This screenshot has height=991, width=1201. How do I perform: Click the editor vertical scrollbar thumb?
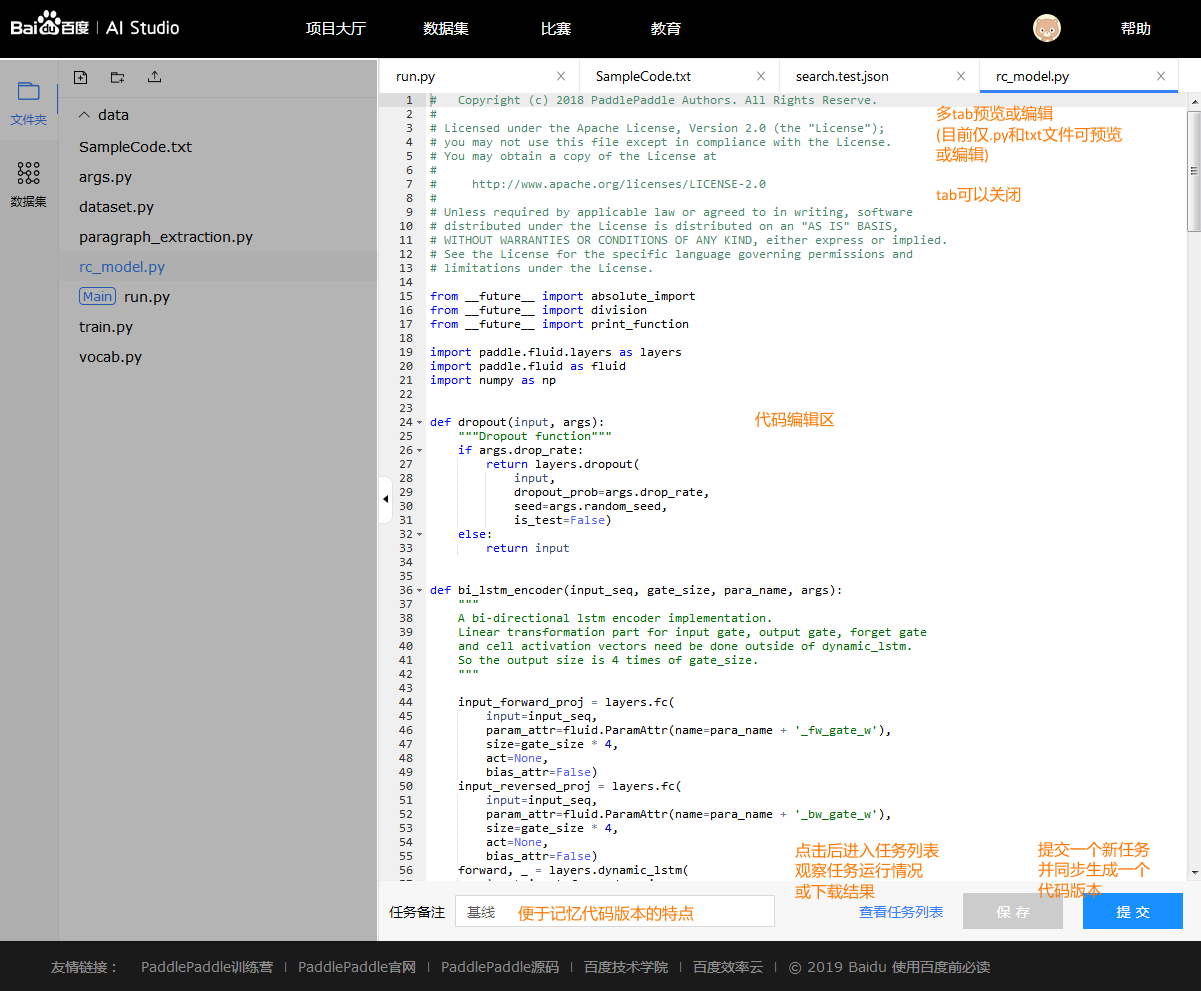(x=1193, y=170)
